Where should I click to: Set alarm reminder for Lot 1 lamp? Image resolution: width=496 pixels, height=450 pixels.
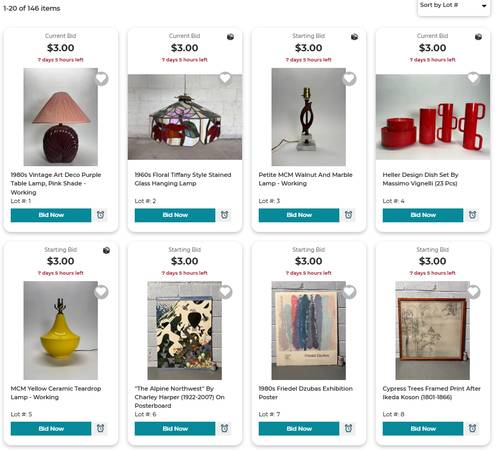(x=100, y=215)
